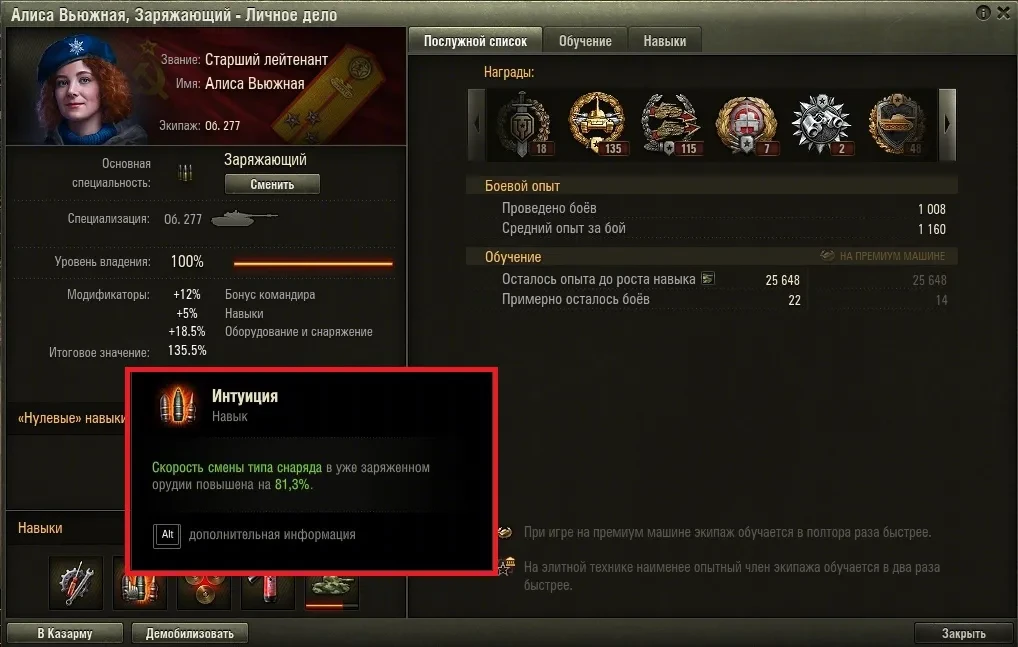Click the sword medal with count 18
Image resolution: width=1018 pixels, height=647 pixels.
[523, 124]
